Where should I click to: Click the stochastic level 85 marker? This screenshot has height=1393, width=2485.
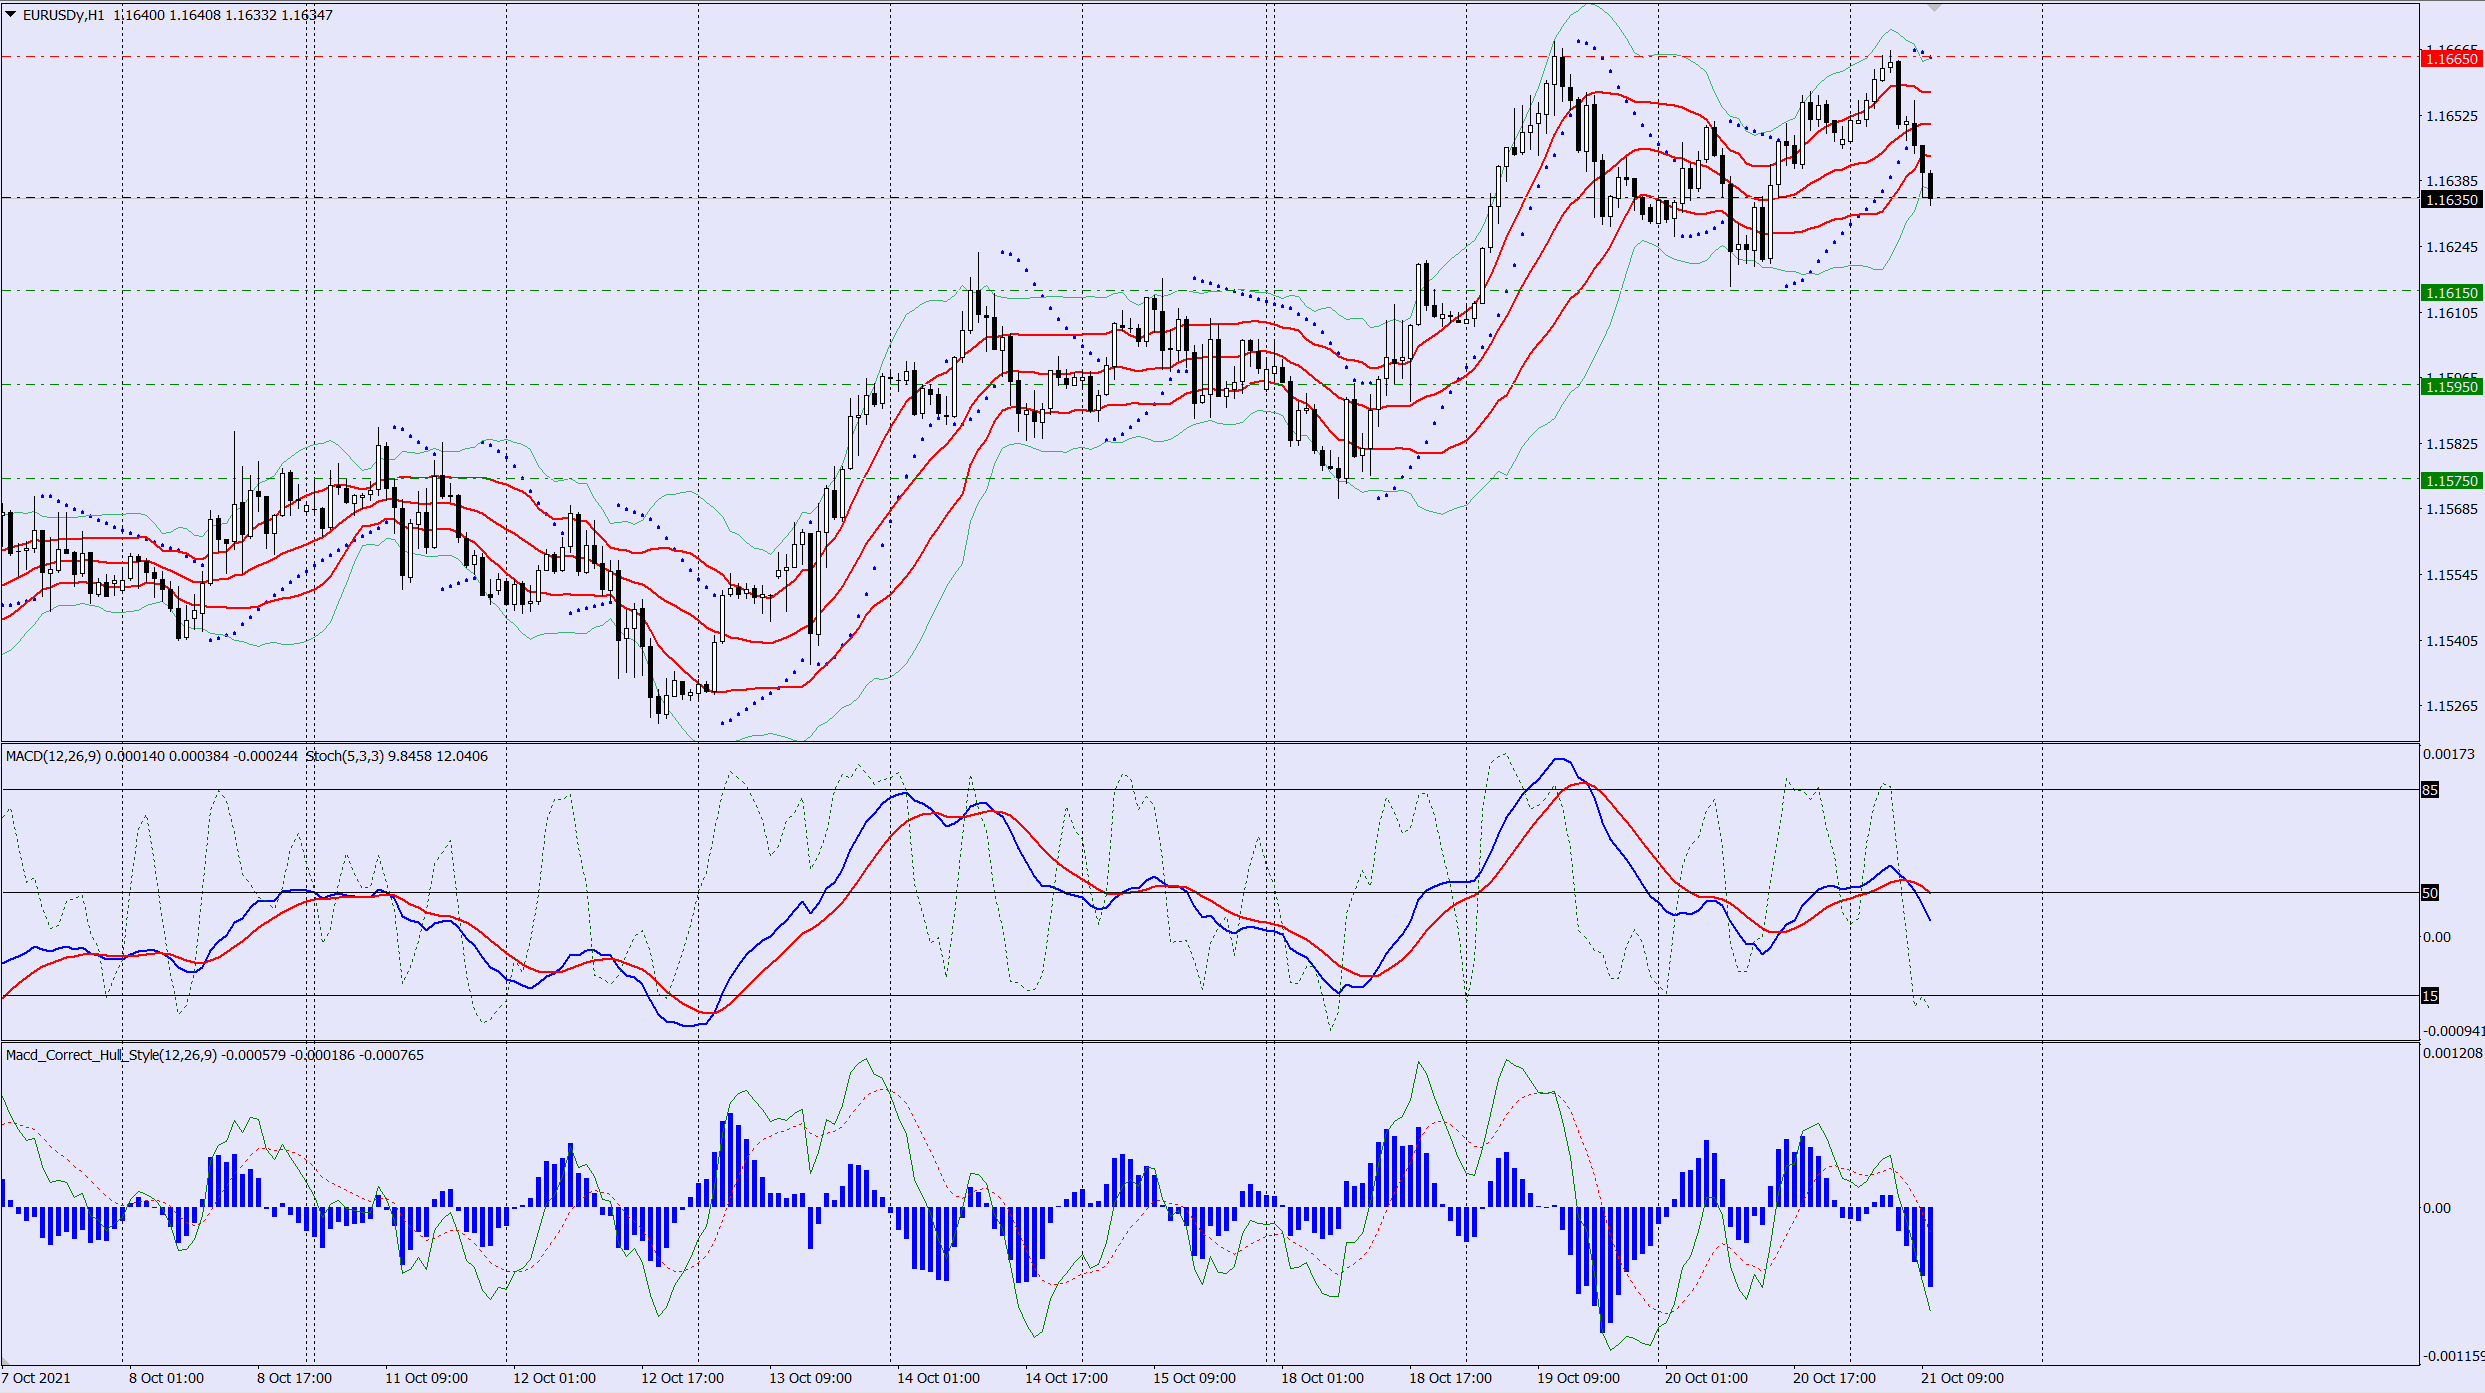(x=2430, y=790)
